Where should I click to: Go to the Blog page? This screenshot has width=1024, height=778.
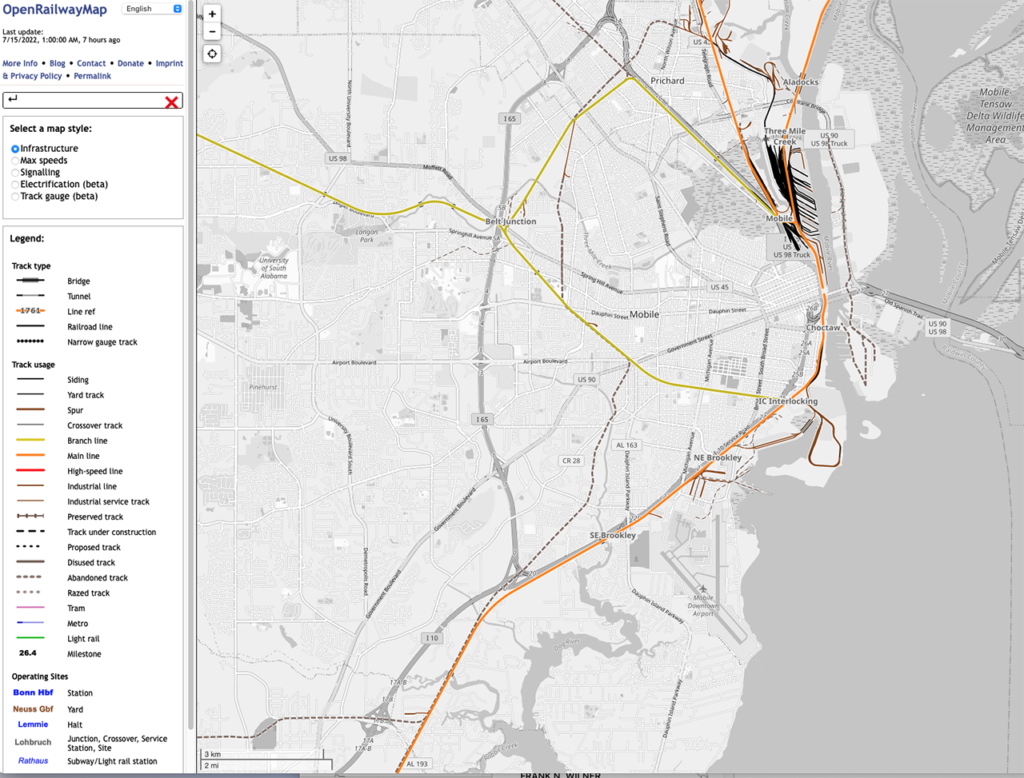tap(58, 63)
